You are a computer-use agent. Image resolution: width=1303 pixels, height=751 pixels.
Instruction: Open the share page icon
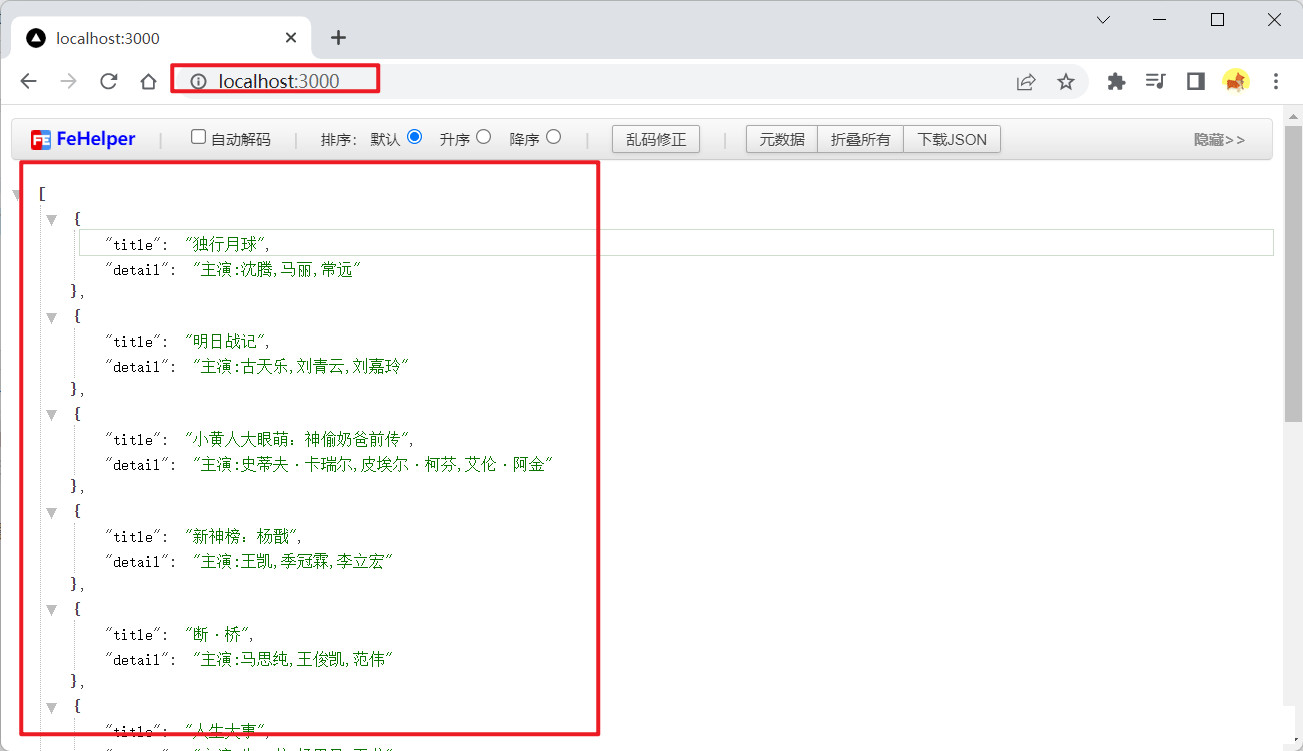tap(1026, 82)
